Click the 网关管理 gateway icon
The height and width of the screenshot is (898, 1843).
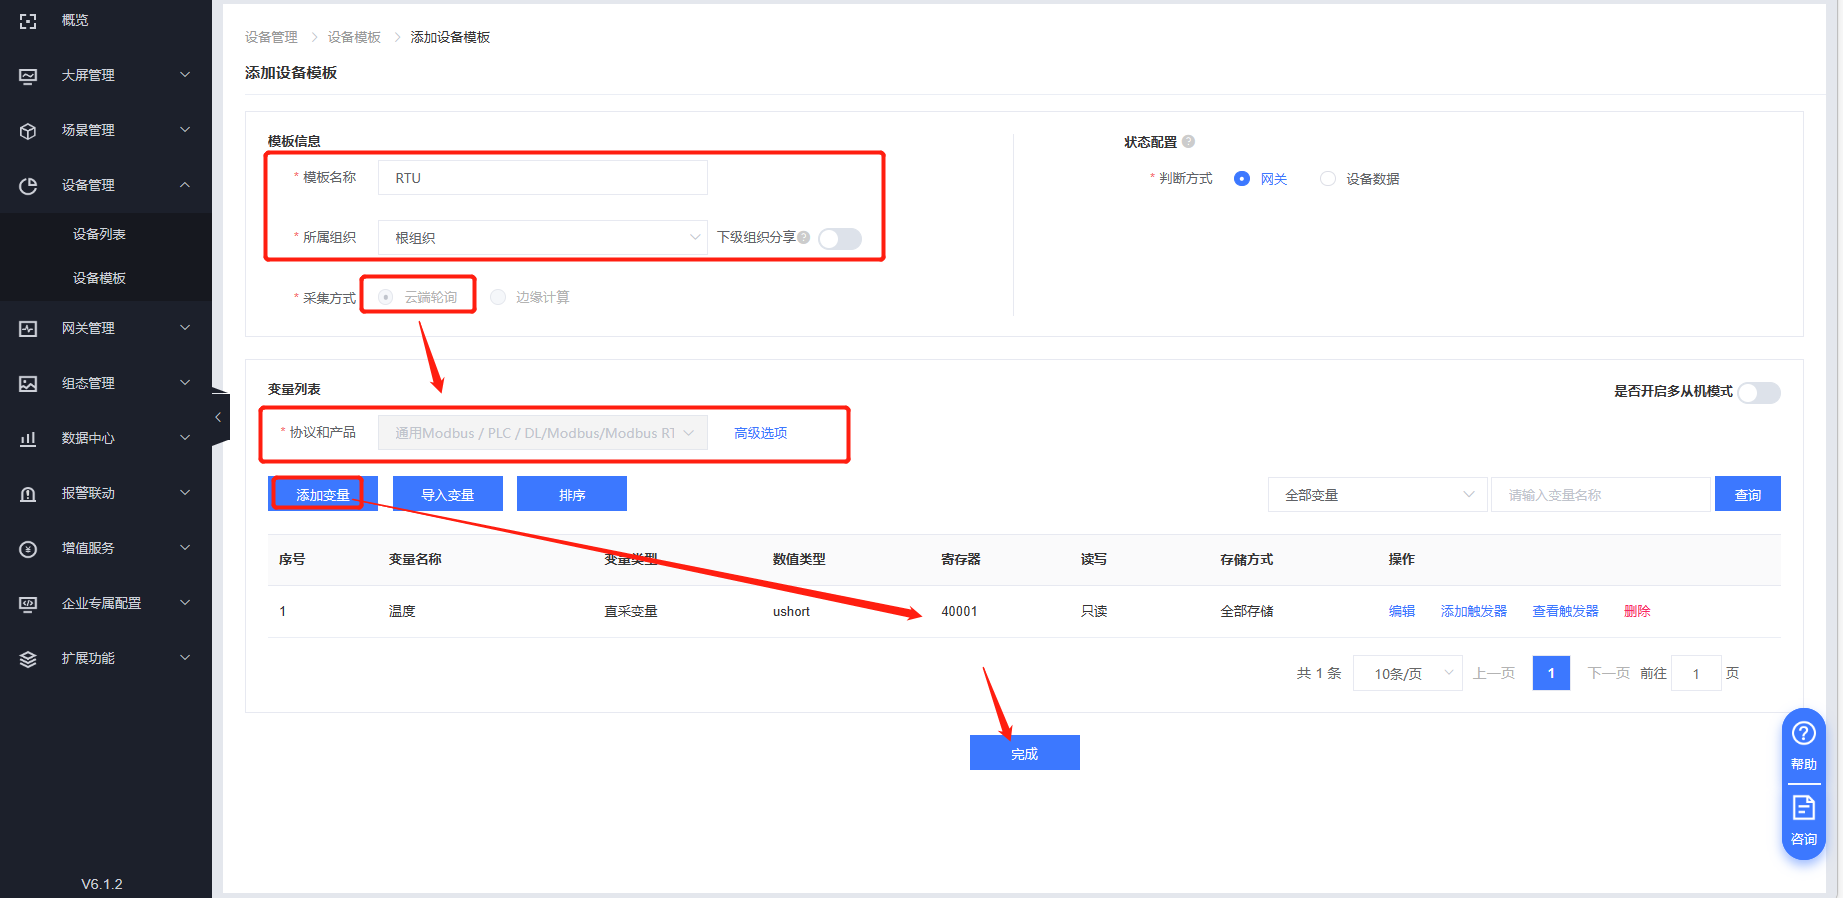pyautogui.click(x=28, y=329)
